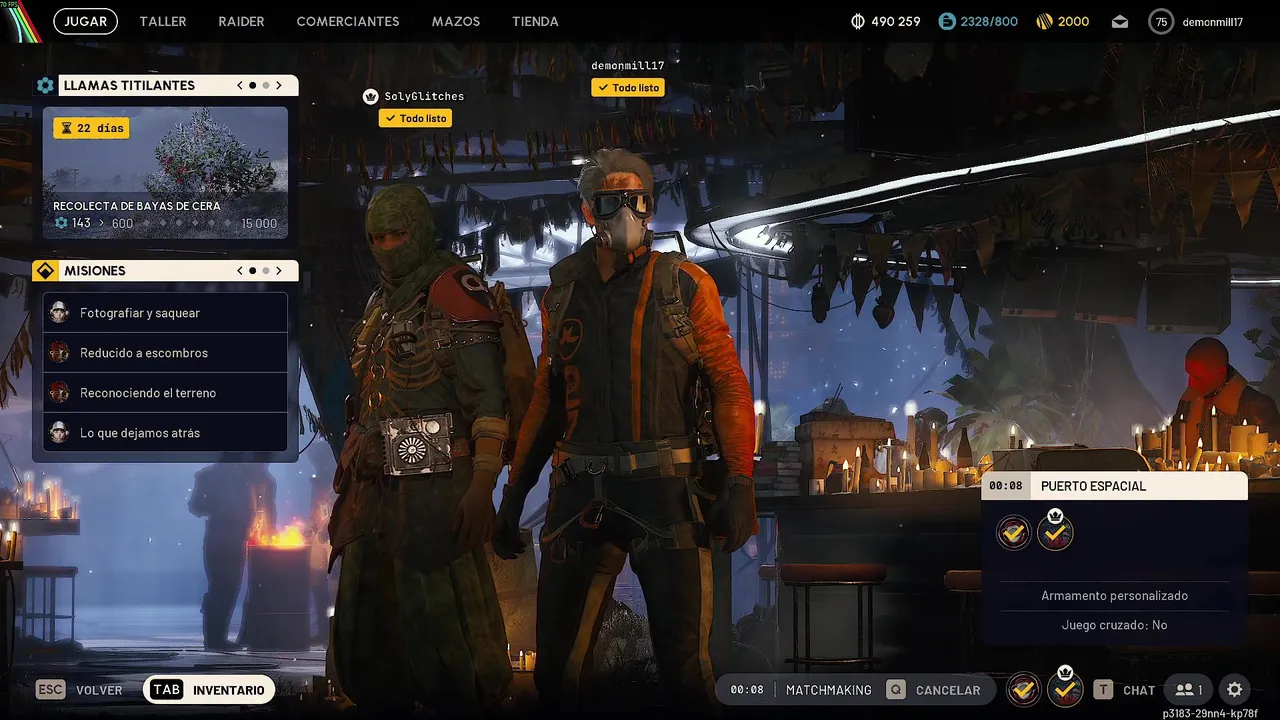Select the Fotografiar y saquear mission
Screen dimensions: 1280x720
[x=165, y=313]
